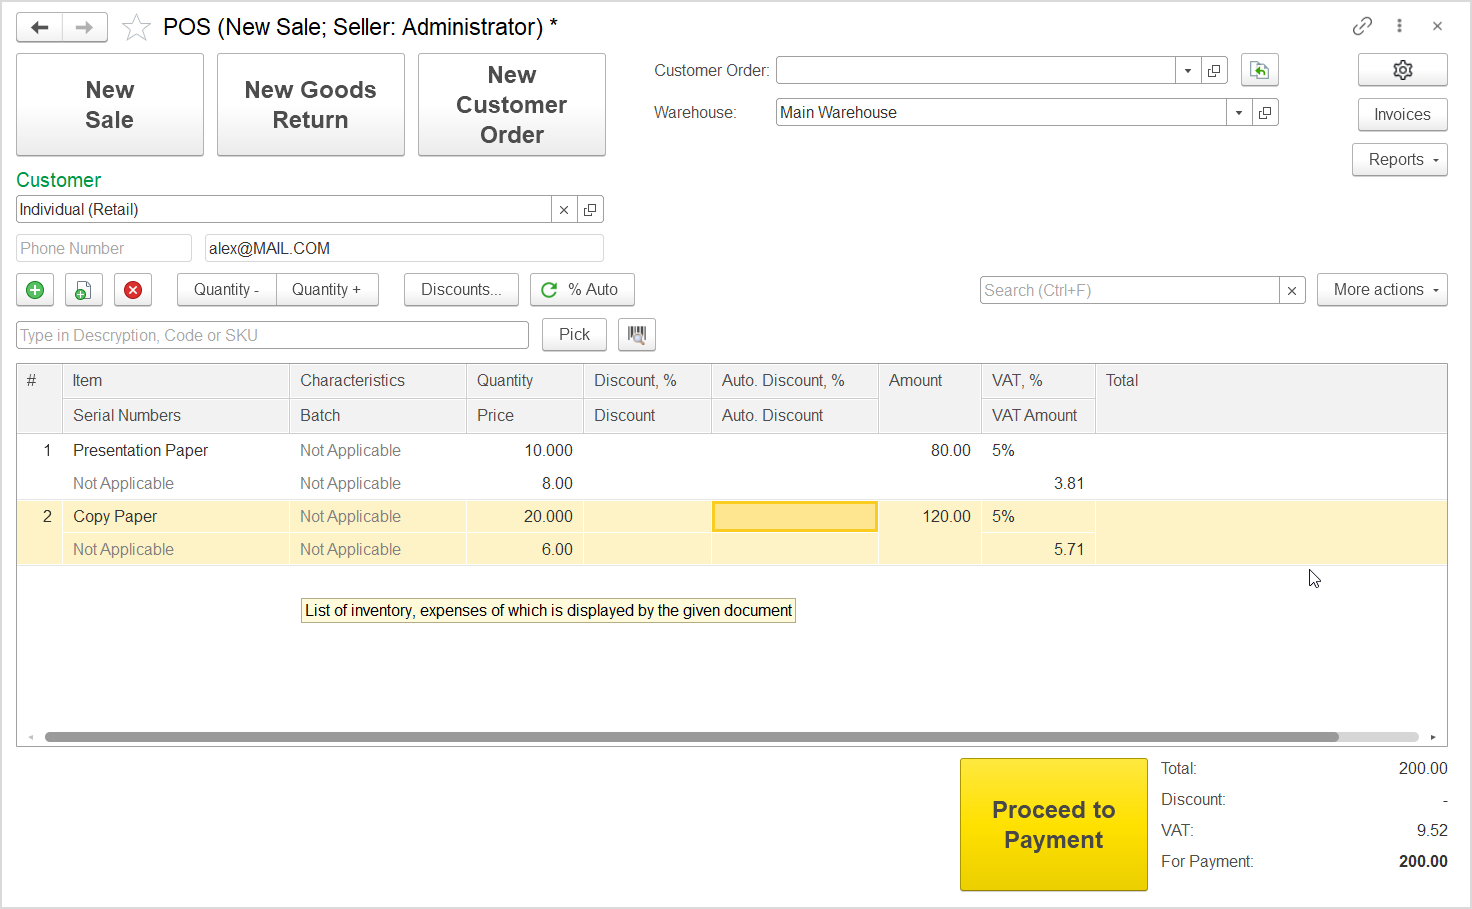Click the VAT, % column header
Viewport: 1472px width, 909px height.
pos(1038,381)
